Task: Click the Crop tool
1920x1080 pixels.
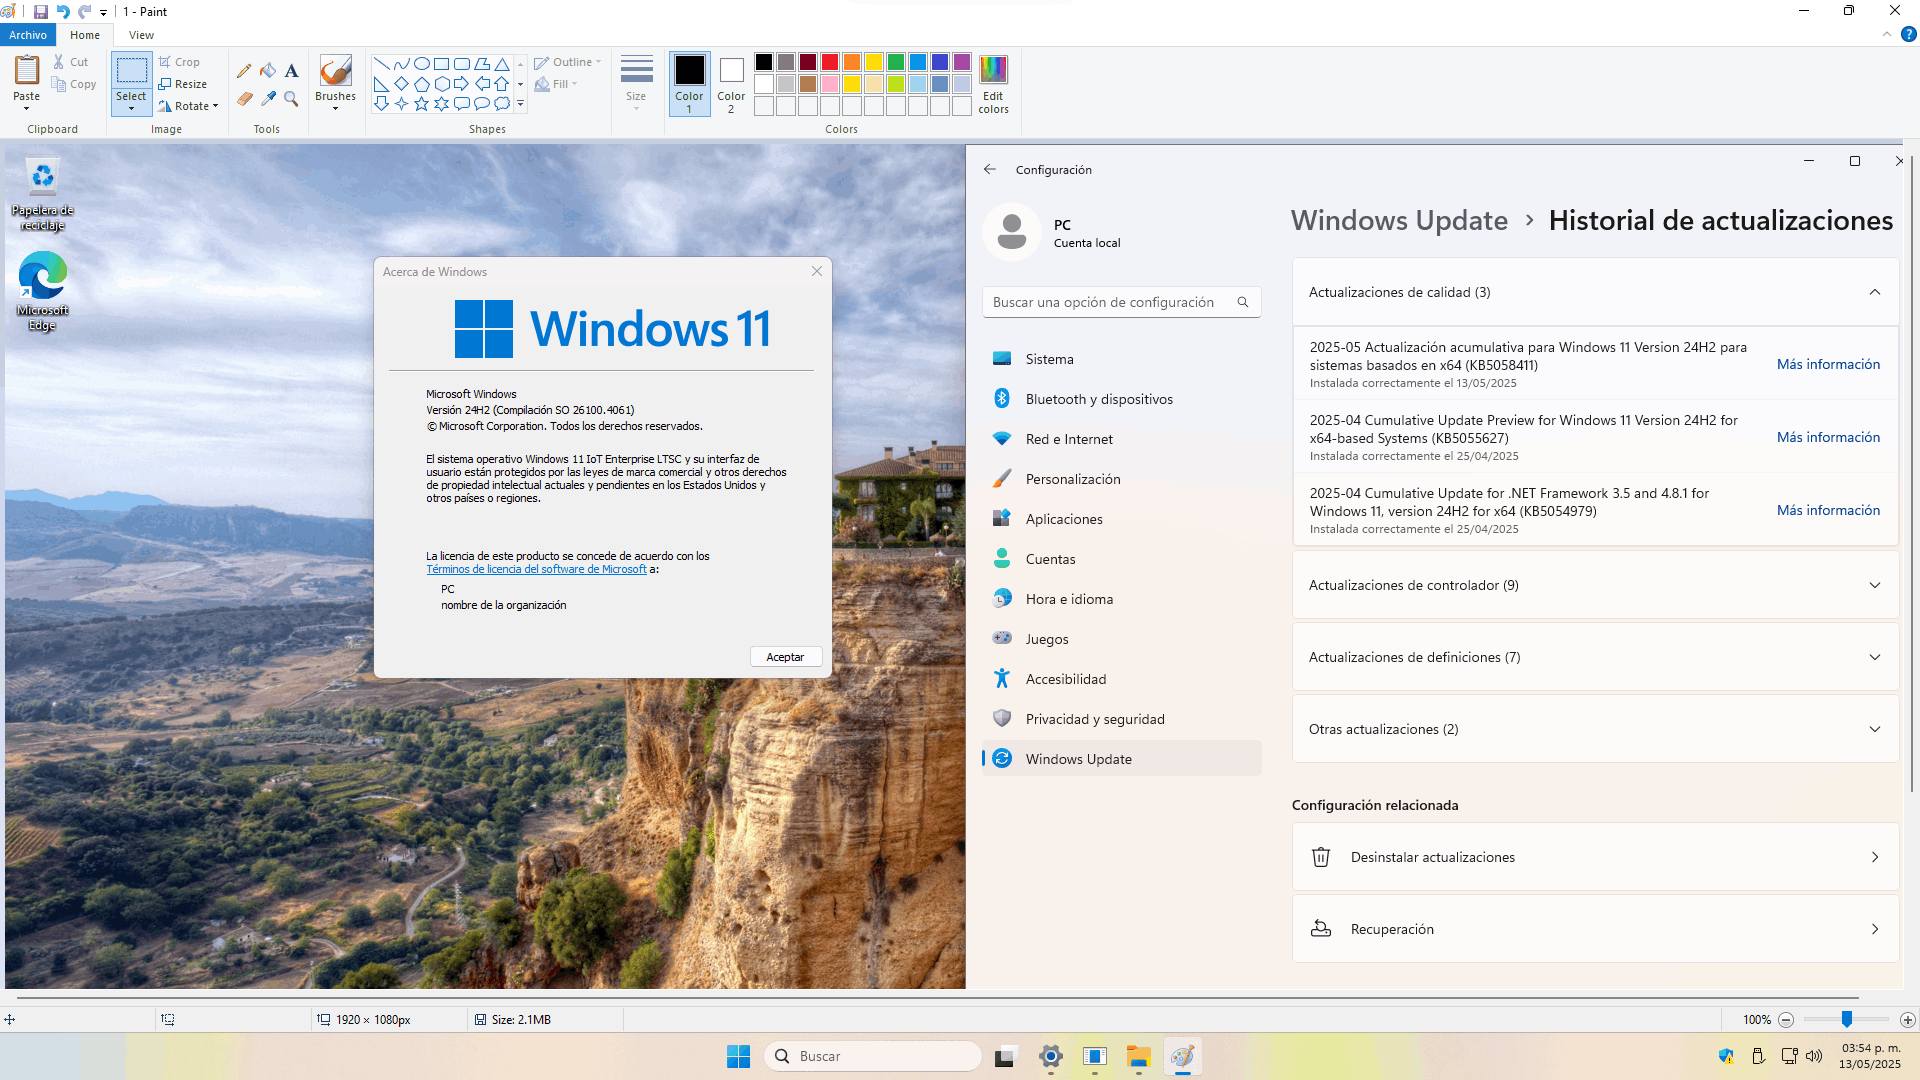Action: pos(179,62)
